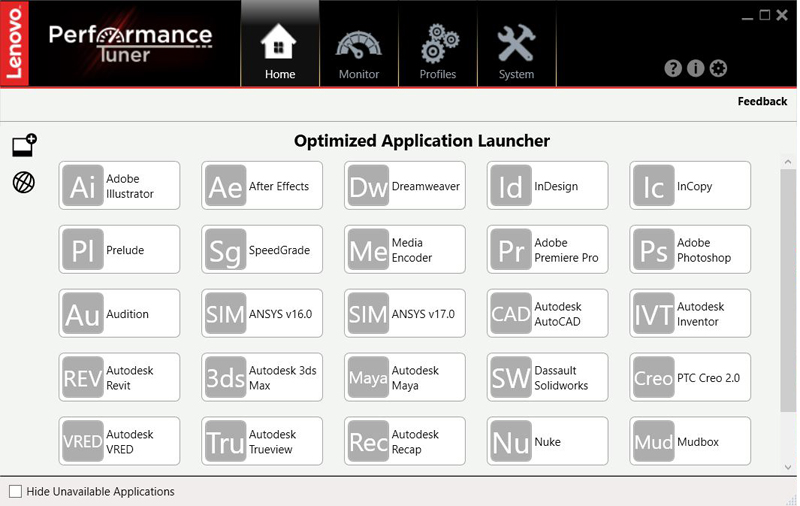
Task: Open help with the question mark icon
Action: click(x=673, y=68)
